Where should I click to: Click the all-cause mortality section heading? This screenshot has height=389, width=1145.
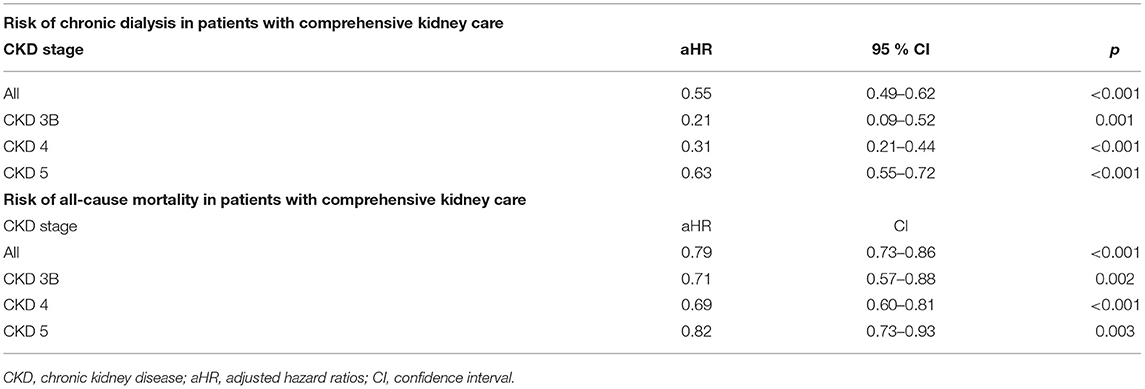click(x=264, y=199)
